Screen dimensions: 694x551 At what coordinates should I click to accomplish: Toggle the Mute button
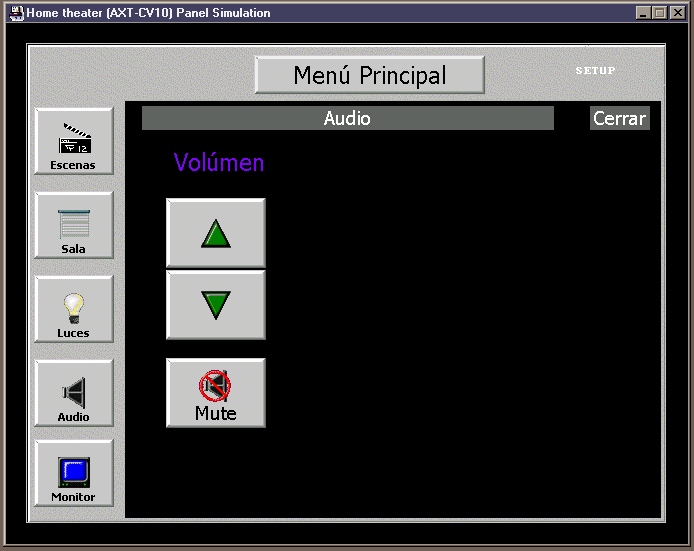click(x=216, y=393)
